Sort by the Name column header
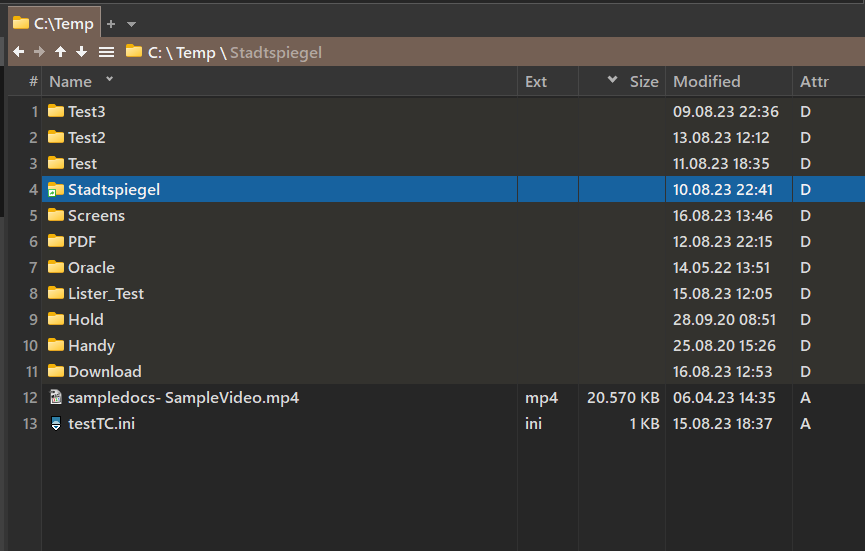865x551 pixels. (x=71, y=82)
